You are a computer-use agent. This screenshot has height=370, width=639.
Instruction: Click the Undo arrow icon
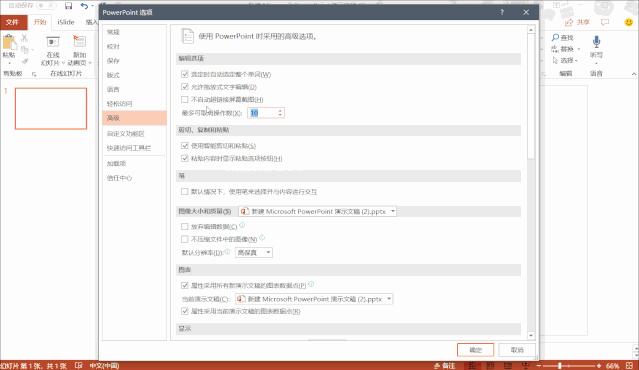pyautogui.click(x=84, y=6)
